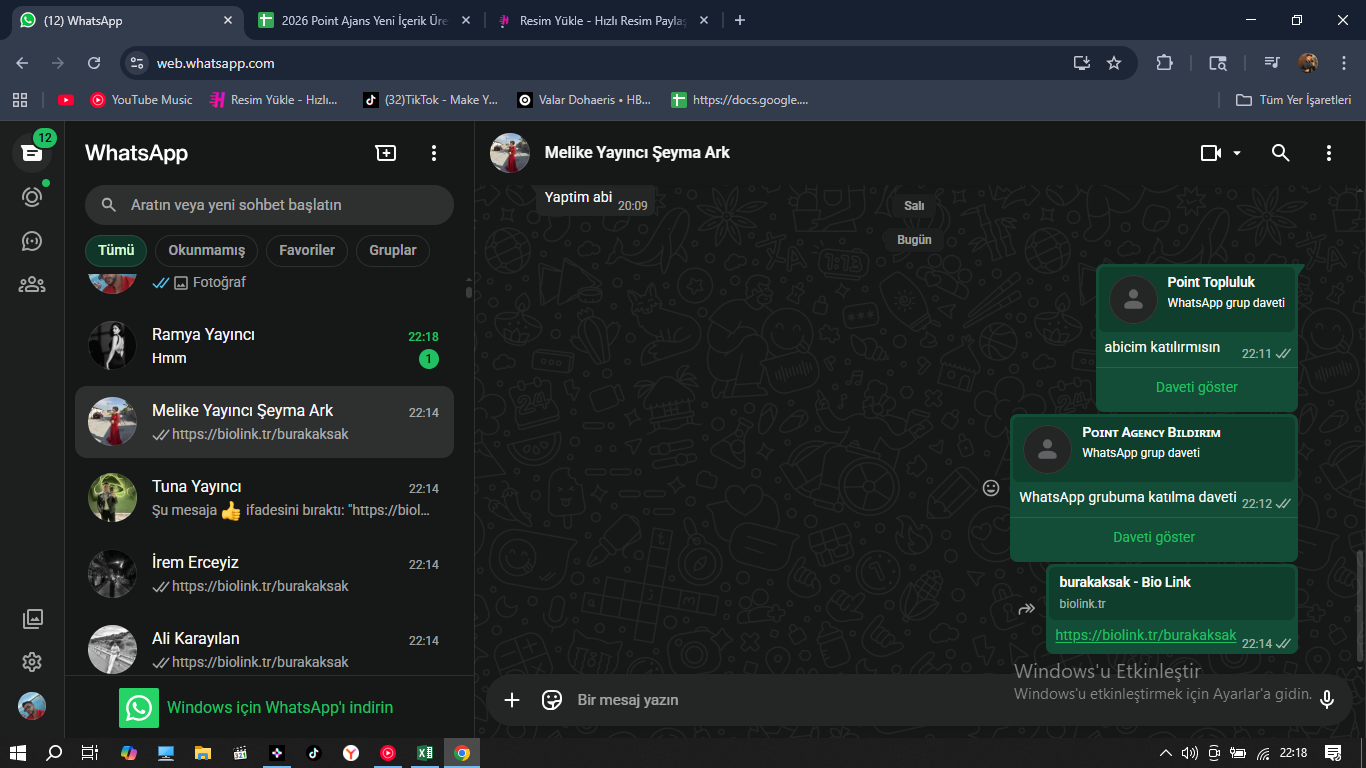Open the Windows Start menu
The image size is (1366, 768).
coord(18,753)
